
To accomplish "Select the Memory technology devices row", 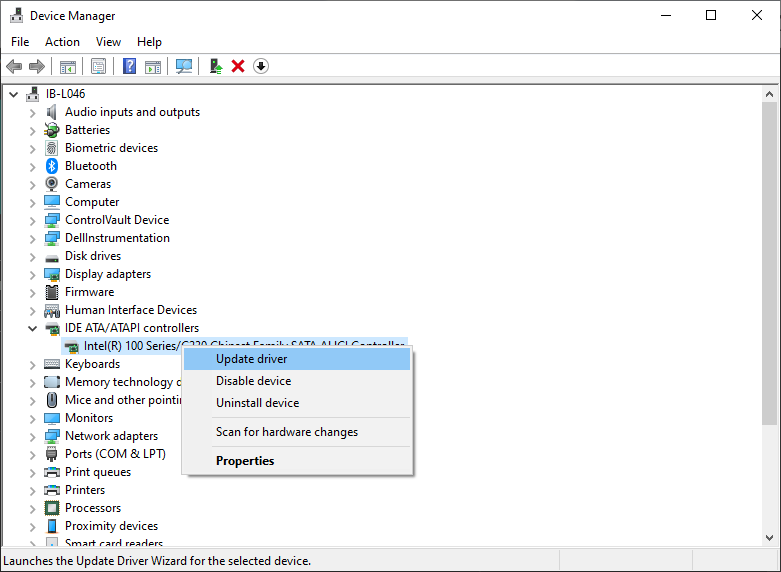I will coord(123,382).
